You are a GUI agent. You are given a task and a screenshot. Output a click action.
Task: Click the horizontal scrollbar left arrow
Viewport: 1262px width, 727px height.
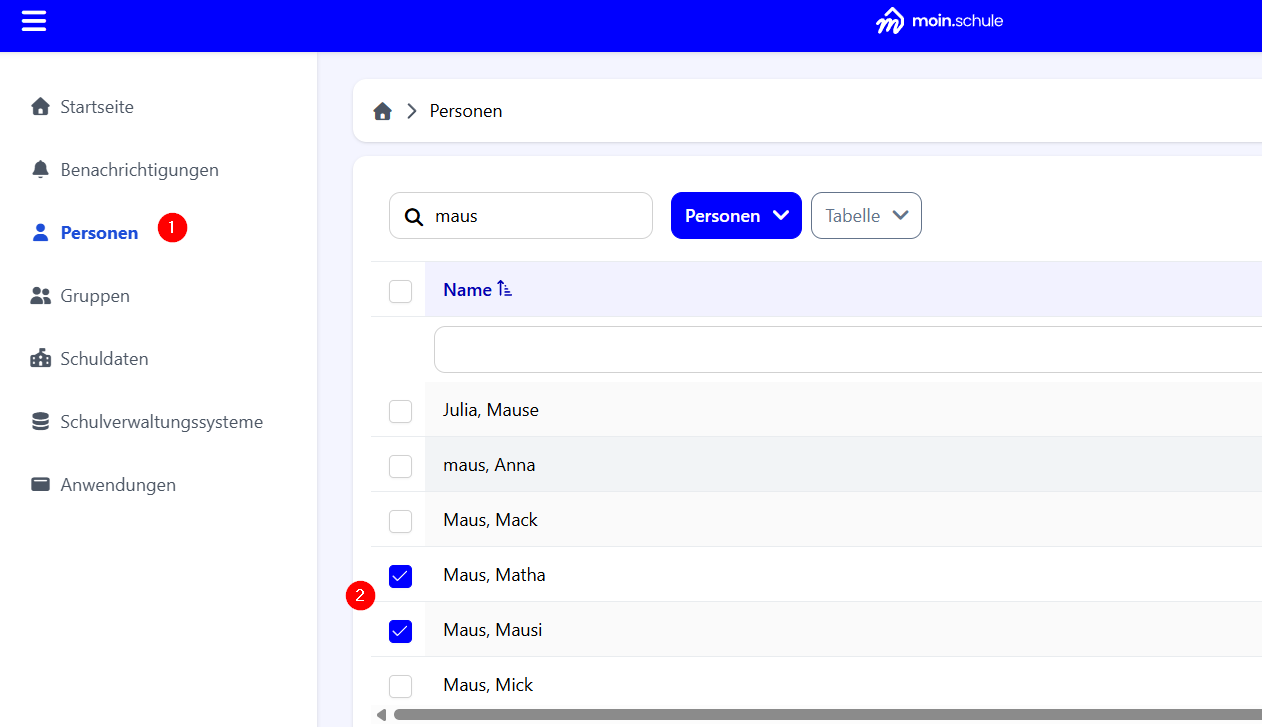(x=381, y=715)
